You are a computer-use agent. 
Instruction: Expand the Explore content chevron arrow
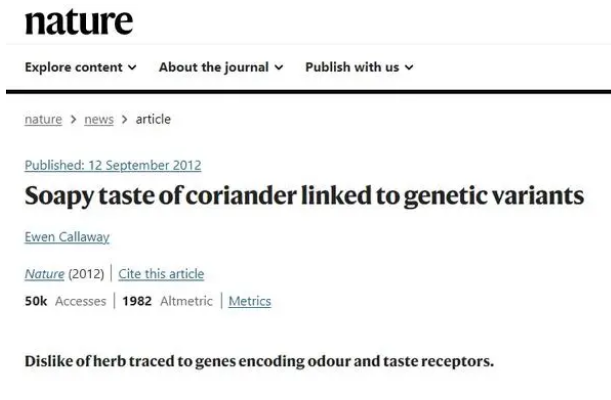pos(132,67)
